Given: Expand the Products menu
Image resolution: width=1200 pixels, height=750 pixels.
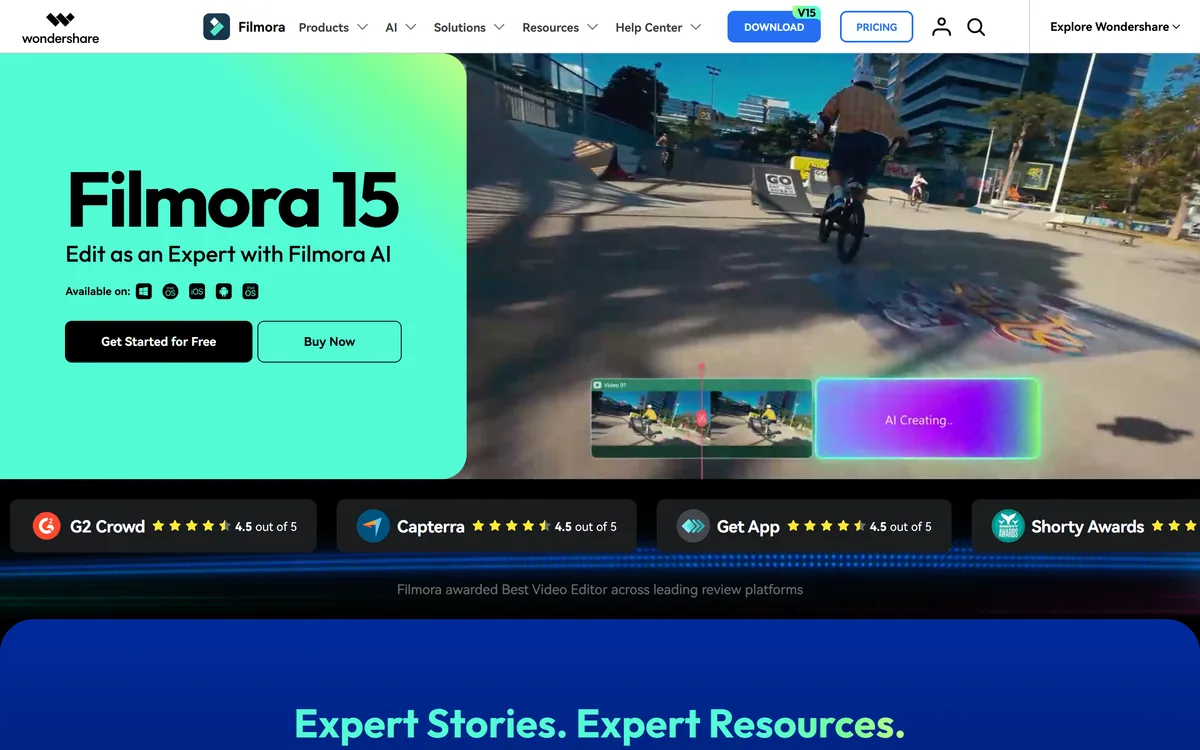Looking at the screenshot, I should (333, 27).
